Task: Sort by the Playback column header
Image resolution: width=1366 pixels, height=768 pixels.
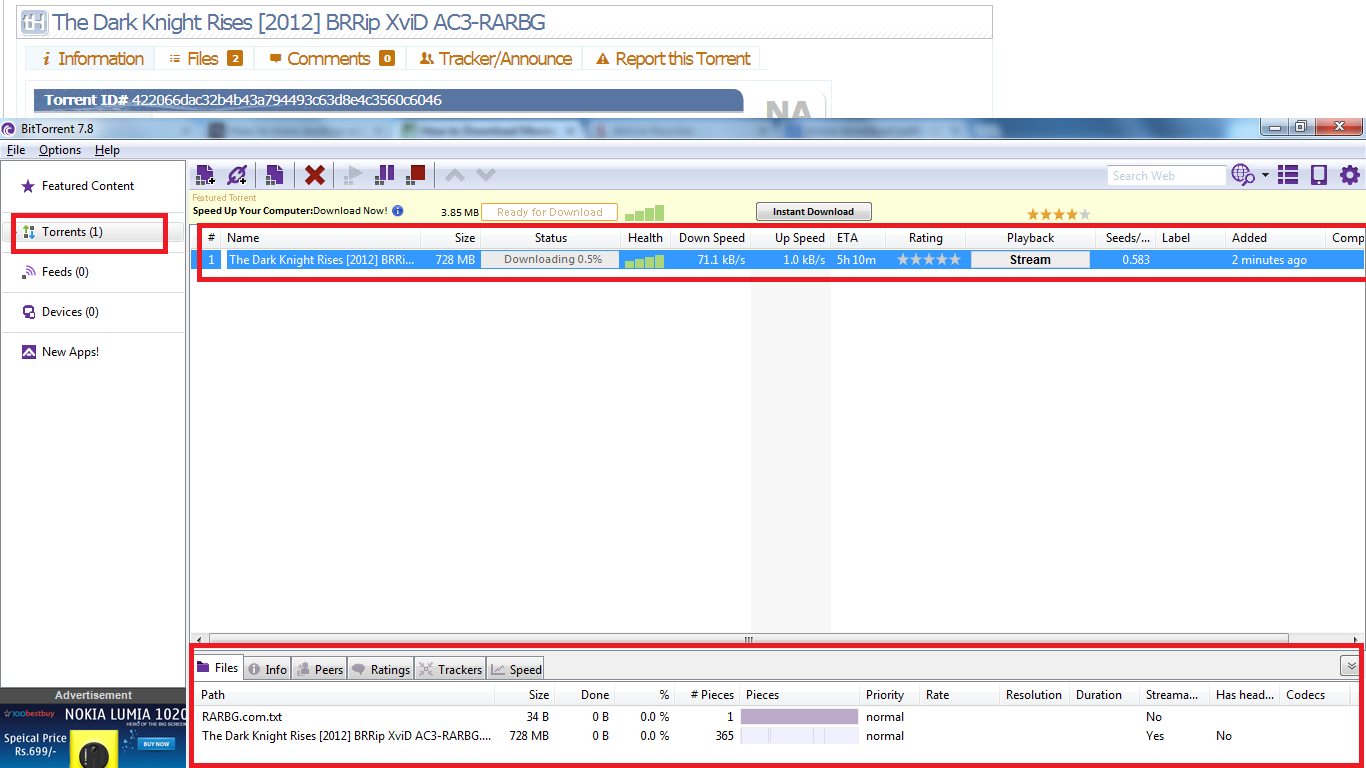Action: 1030,238
